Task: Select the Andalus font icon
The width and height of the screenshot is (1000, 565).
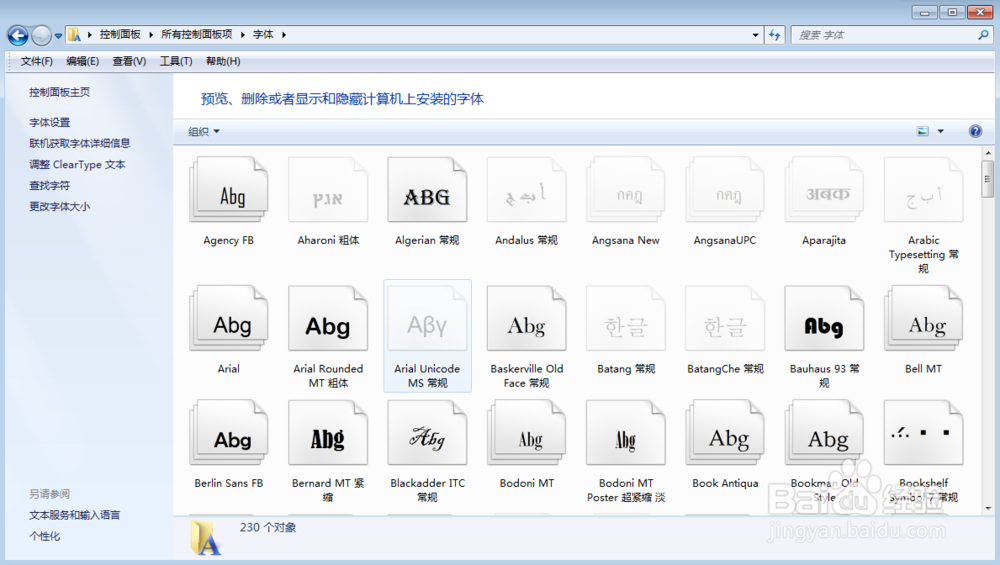Action: pos(526,190)
